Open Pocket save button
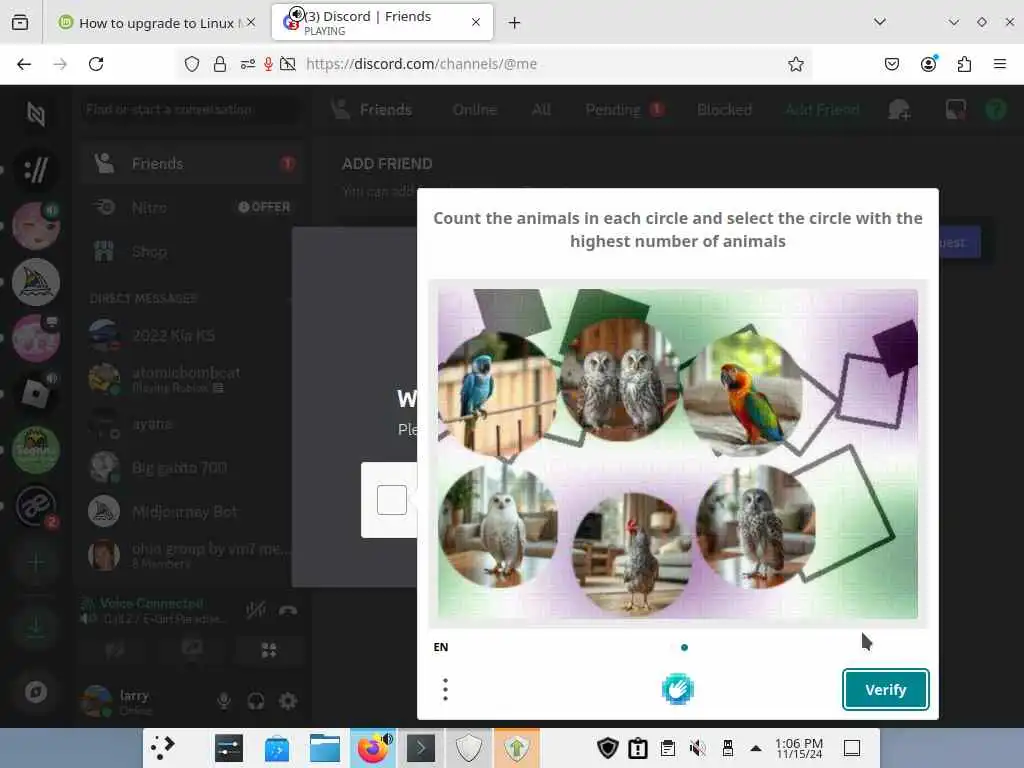Image resolution: width=1024 pixels, height=768 pixels. click(x=891, y=64)
